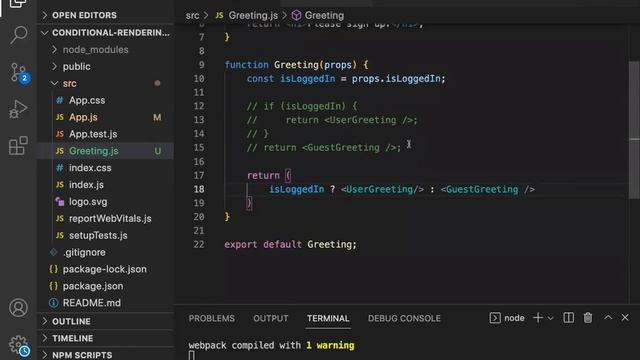Expand the node_modules folder
This screenshot has width=640, height=360.
[x=105, y=49]
